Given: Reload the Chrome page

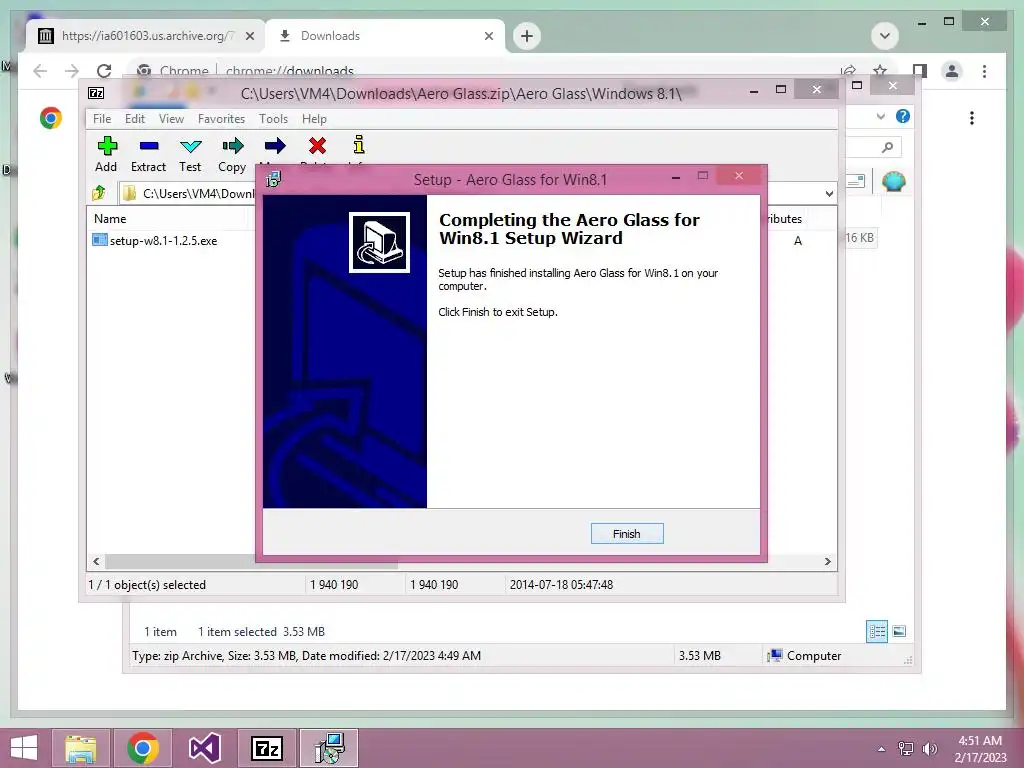Looking at the screenshot, I should (x=104, y=71).
